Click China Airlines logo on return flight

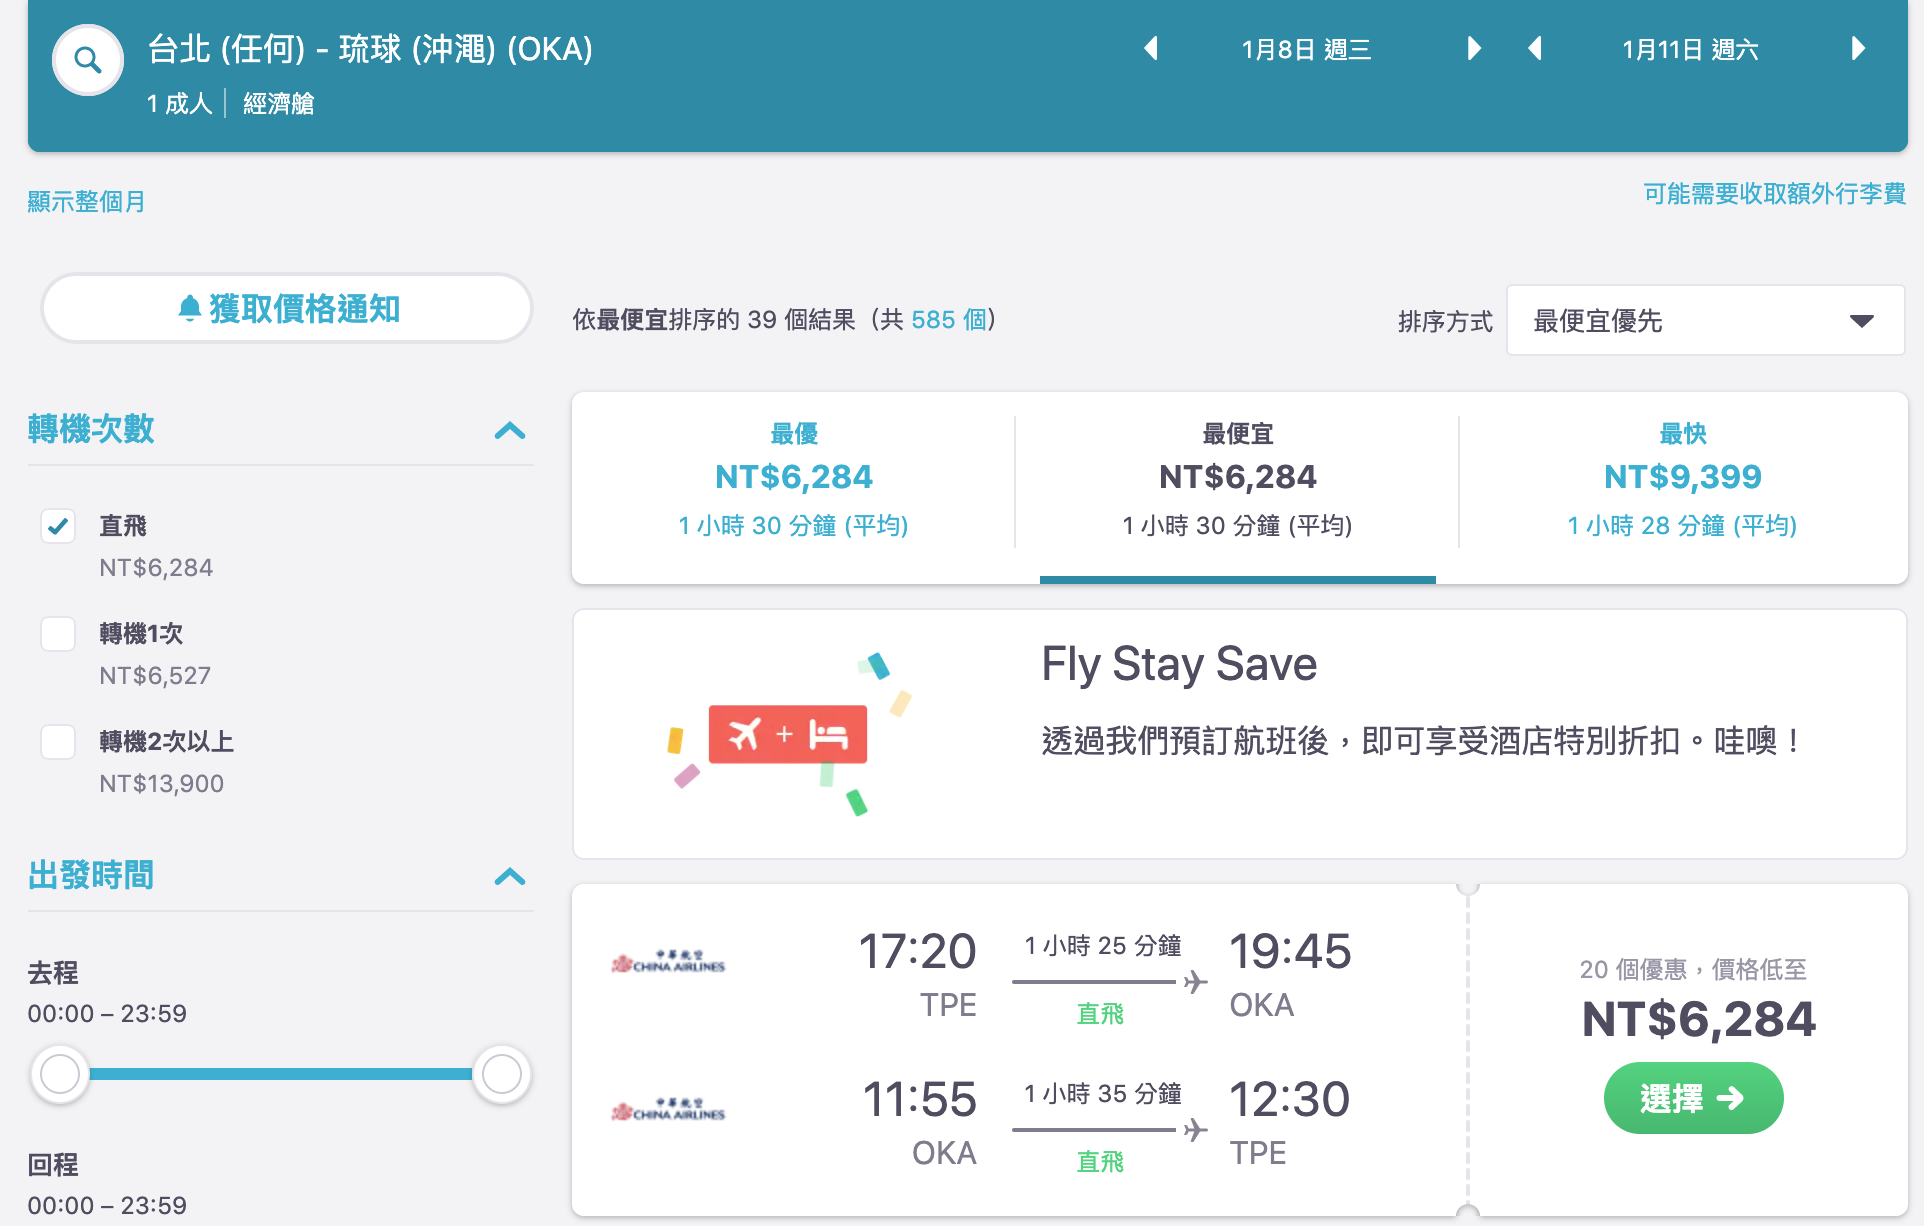click(668, 1110)
